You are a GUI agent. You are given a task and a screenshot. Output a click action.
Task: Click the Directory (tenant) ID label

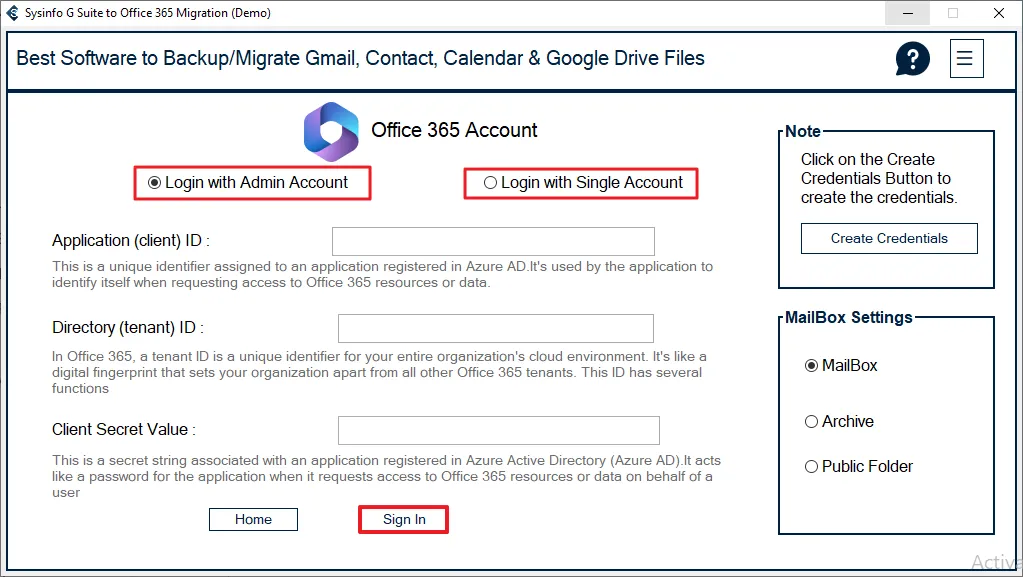click(128, 328)
